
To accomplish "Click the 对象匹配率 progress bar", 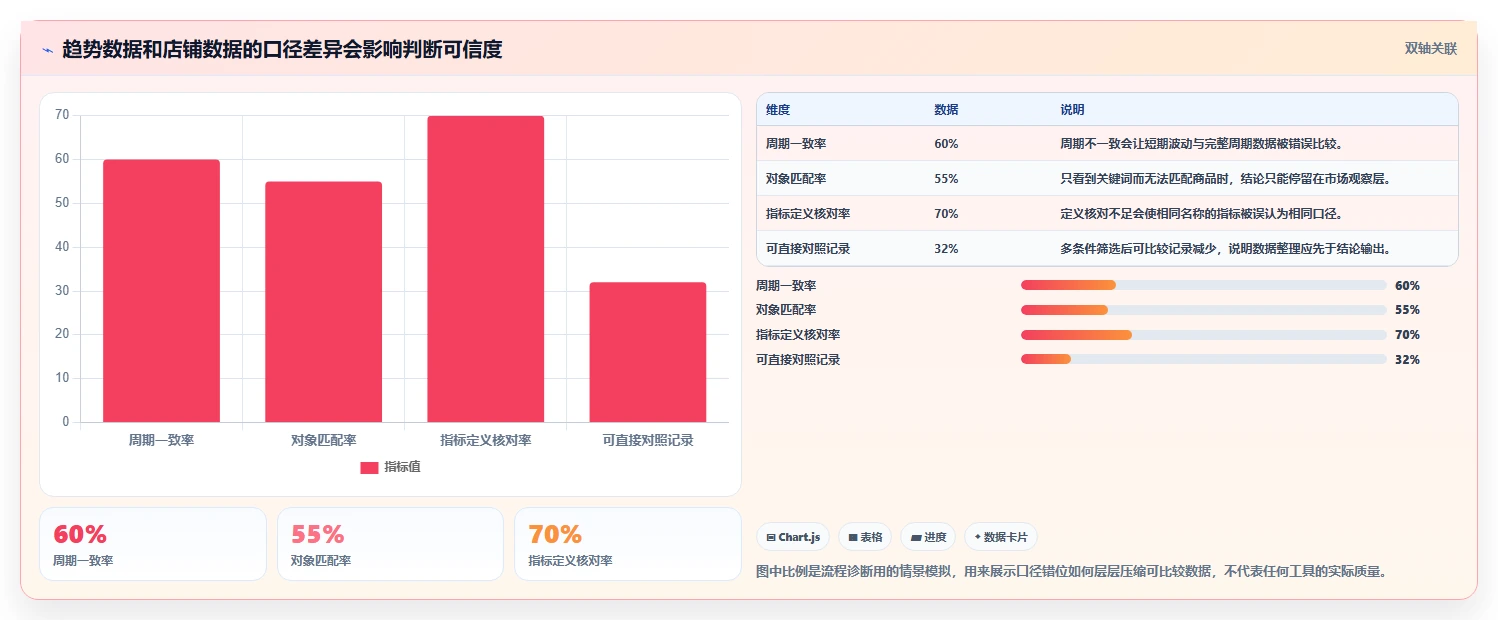I will tap(1203, 310).
